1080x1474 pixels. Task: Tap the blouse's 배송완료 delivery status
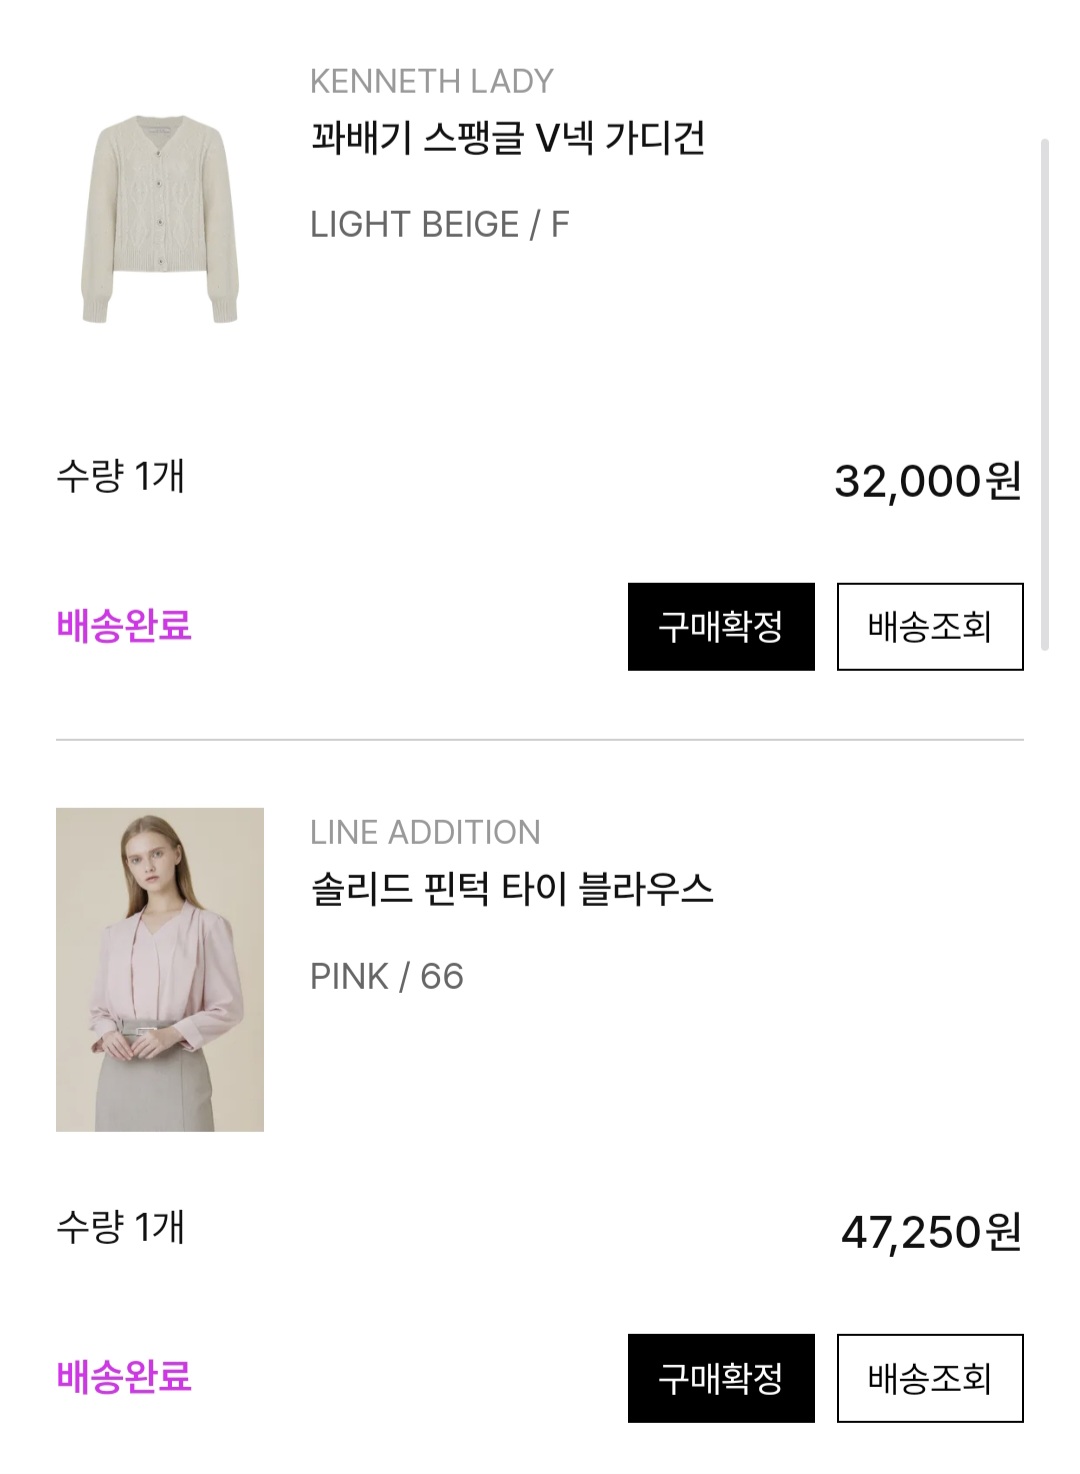[124, 1377]
